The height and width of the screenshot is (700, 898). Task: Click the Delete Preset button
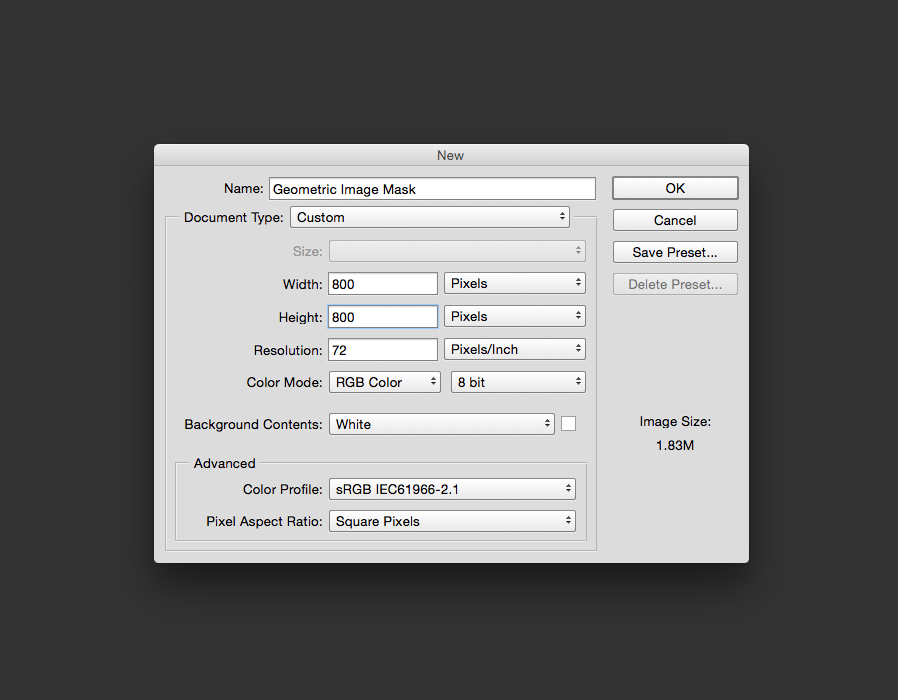click(x=675, y=285)
